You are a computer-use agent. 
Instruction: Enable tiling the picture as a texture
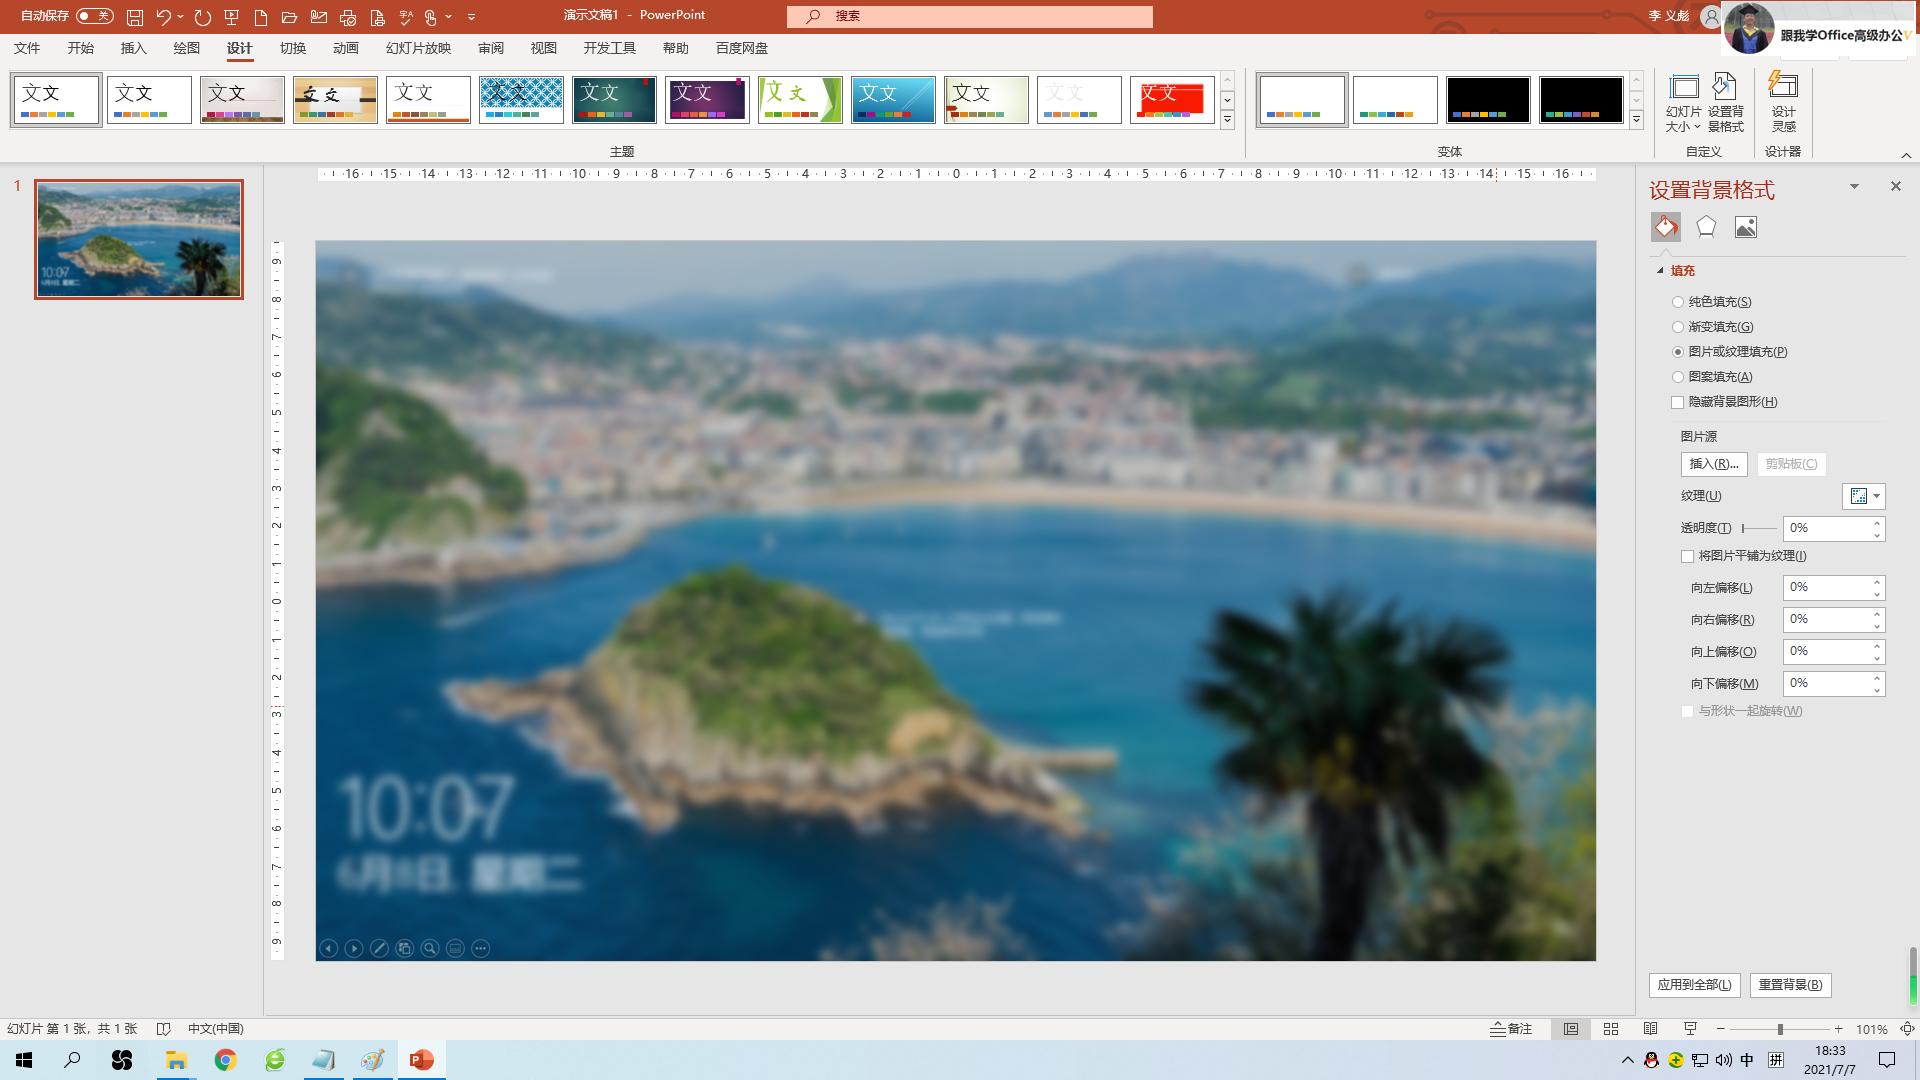click(1688, 556)
